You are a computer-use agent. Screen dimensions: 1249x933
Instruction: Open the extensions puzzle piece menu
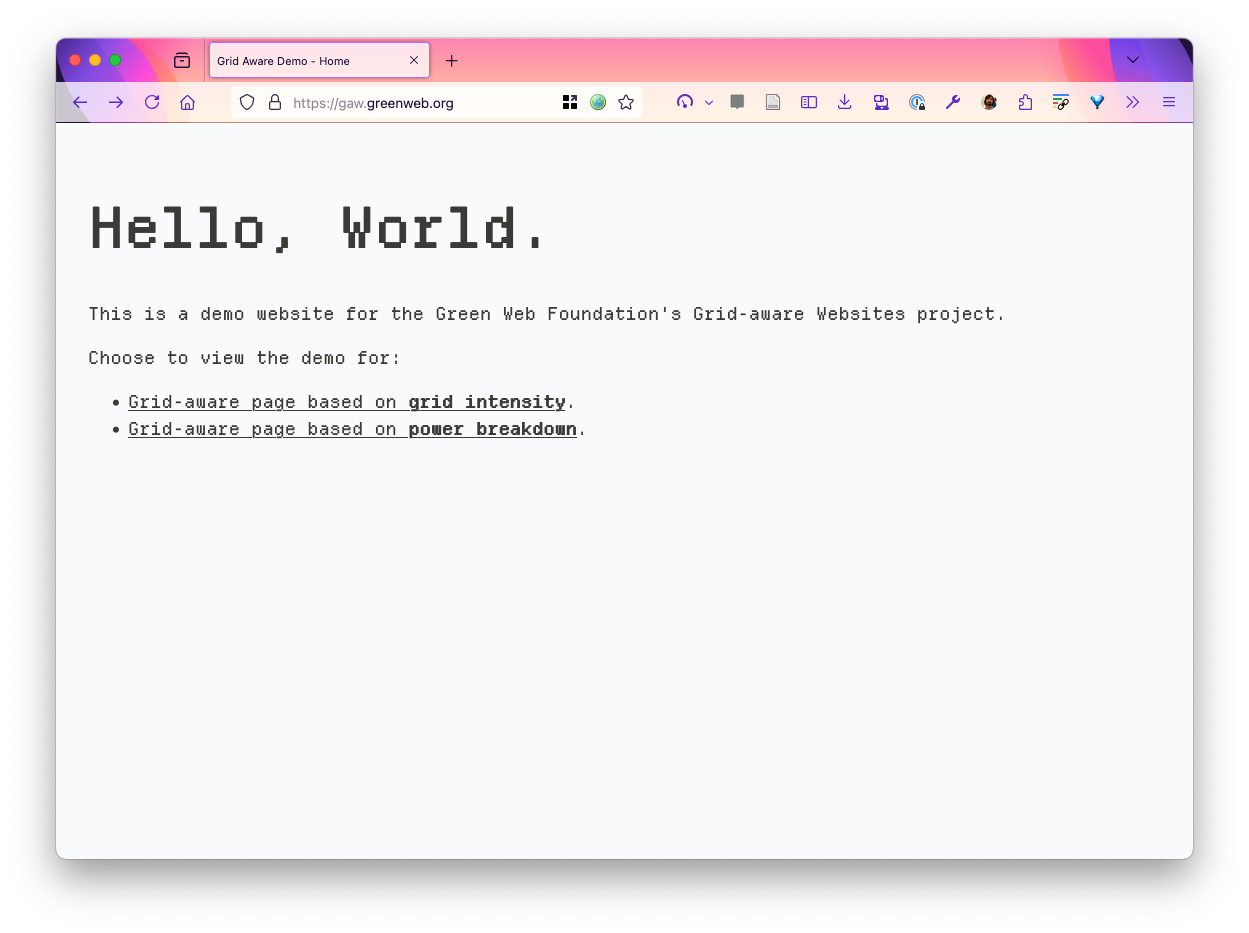(x=1025, y=102)
